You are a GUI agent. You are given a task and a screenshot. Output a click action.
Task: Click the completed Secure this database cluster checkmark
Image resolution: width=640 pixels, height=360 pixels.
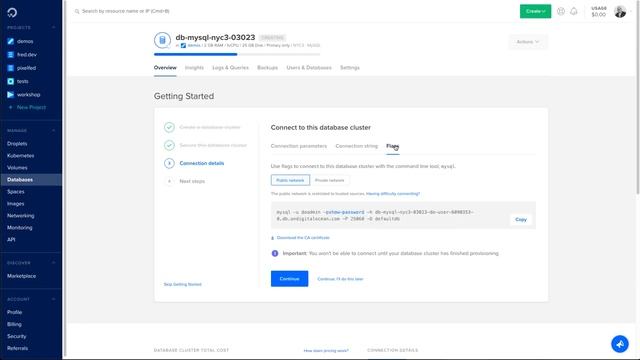pyautogui.click(x=169, y=145)
